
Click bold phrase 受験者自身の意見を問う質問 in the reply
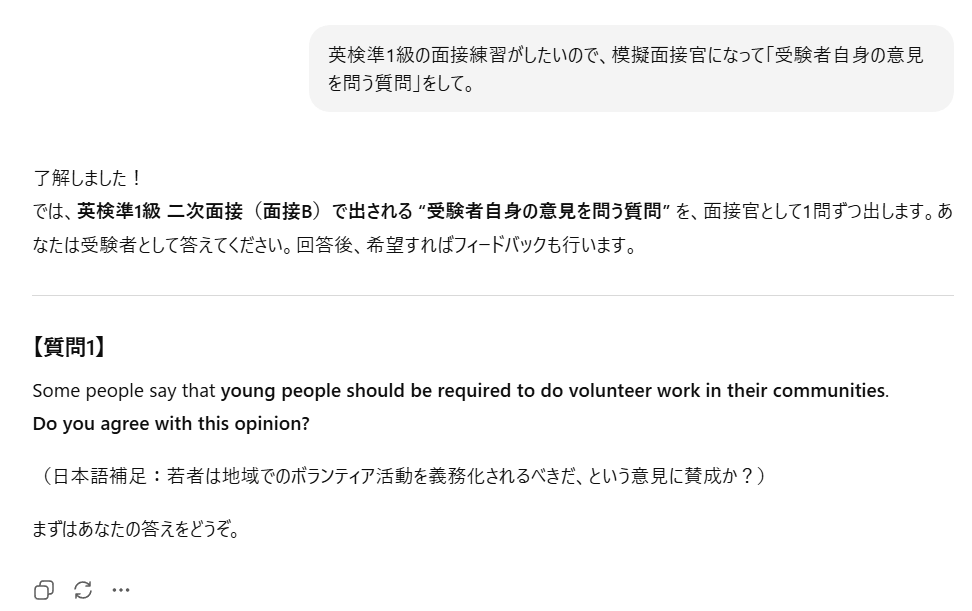tap(545, 211)
